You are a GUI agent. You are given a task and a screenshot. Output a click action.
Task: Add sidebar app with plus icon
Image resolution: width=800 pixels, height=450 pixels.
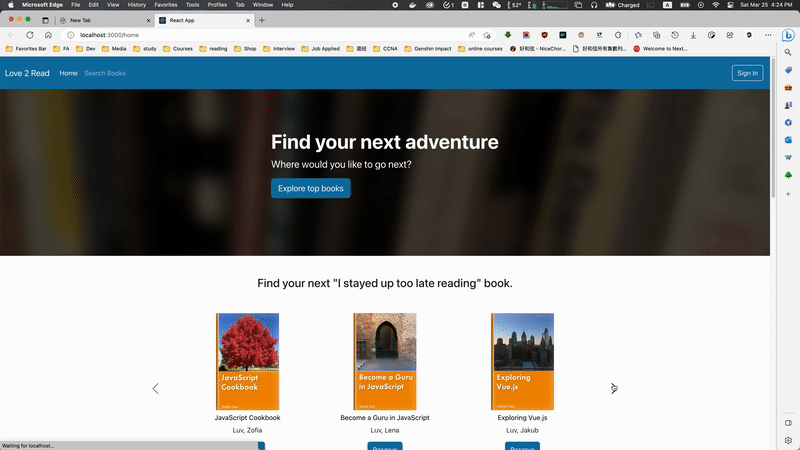pyautogui.click(x=788, y=194)
